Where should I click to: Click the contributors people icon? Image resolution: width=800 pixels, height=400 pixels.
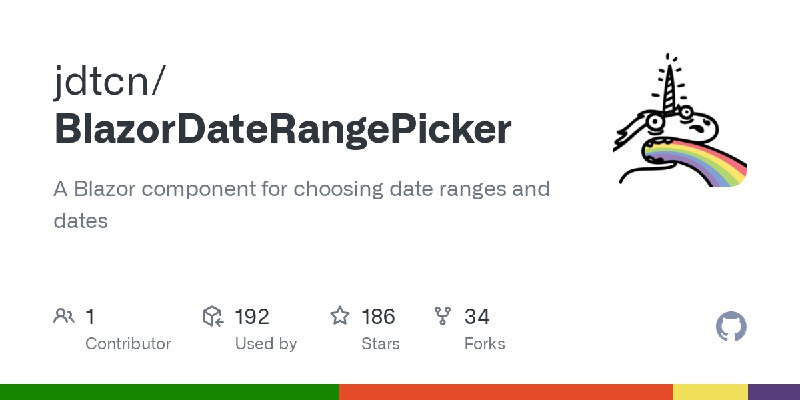click(64, 316)
